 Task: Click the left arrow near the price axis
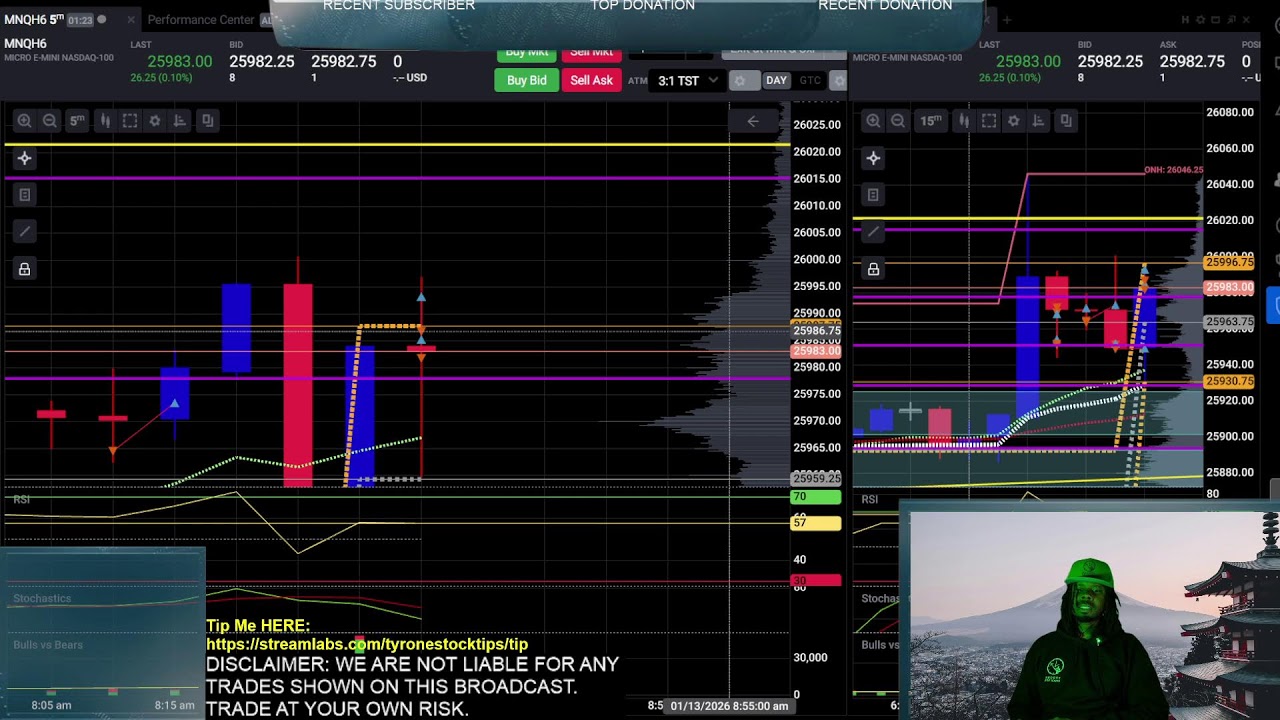tap(753, 121)
